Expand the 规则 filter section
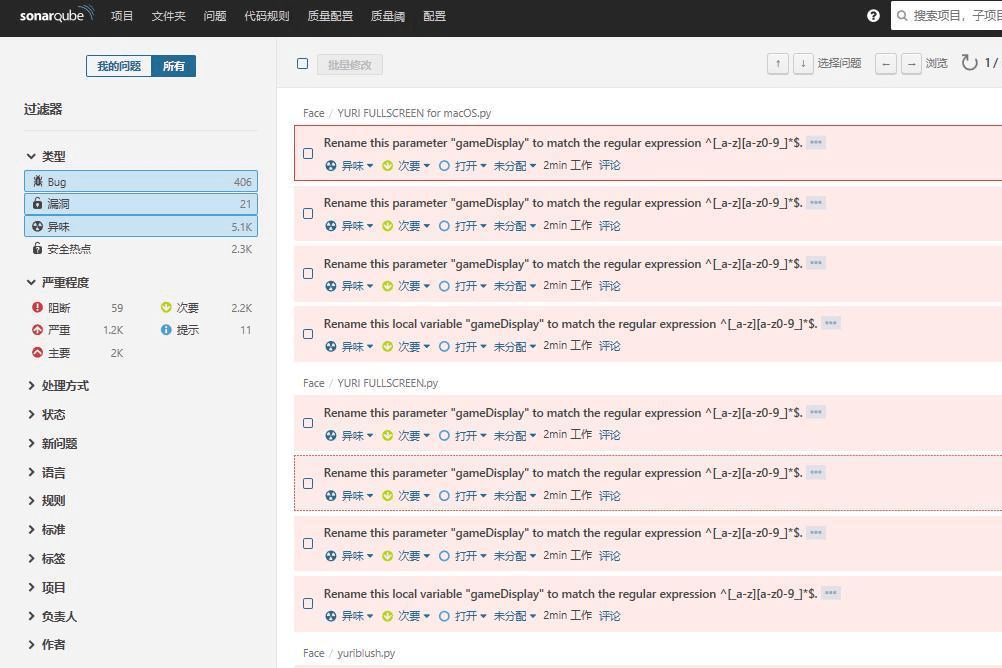1002x668 pixels. (45, 501)
